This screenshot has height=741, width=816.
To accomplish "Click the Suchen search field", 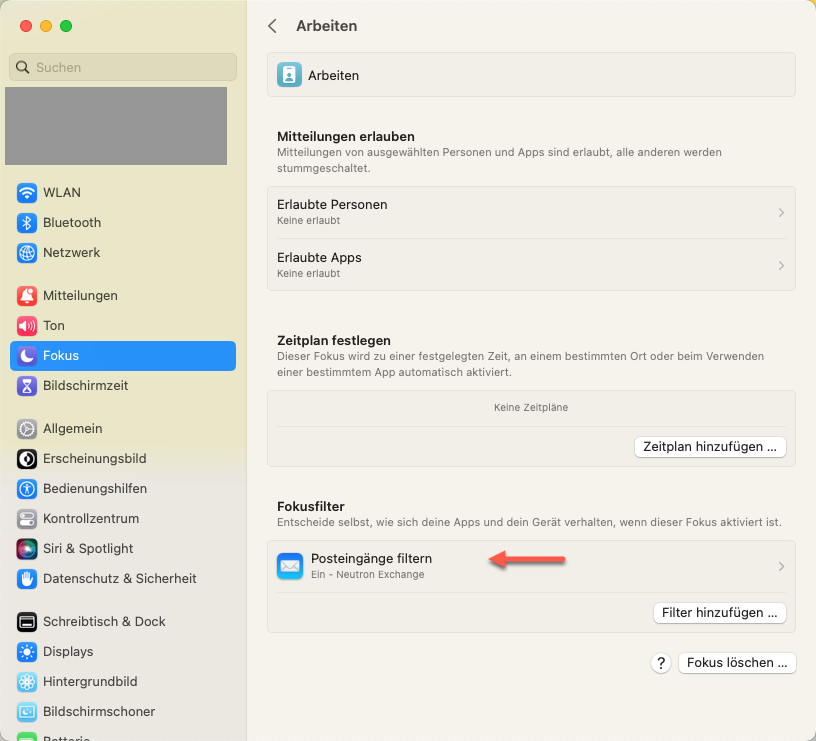I will (x=123, y=67).
